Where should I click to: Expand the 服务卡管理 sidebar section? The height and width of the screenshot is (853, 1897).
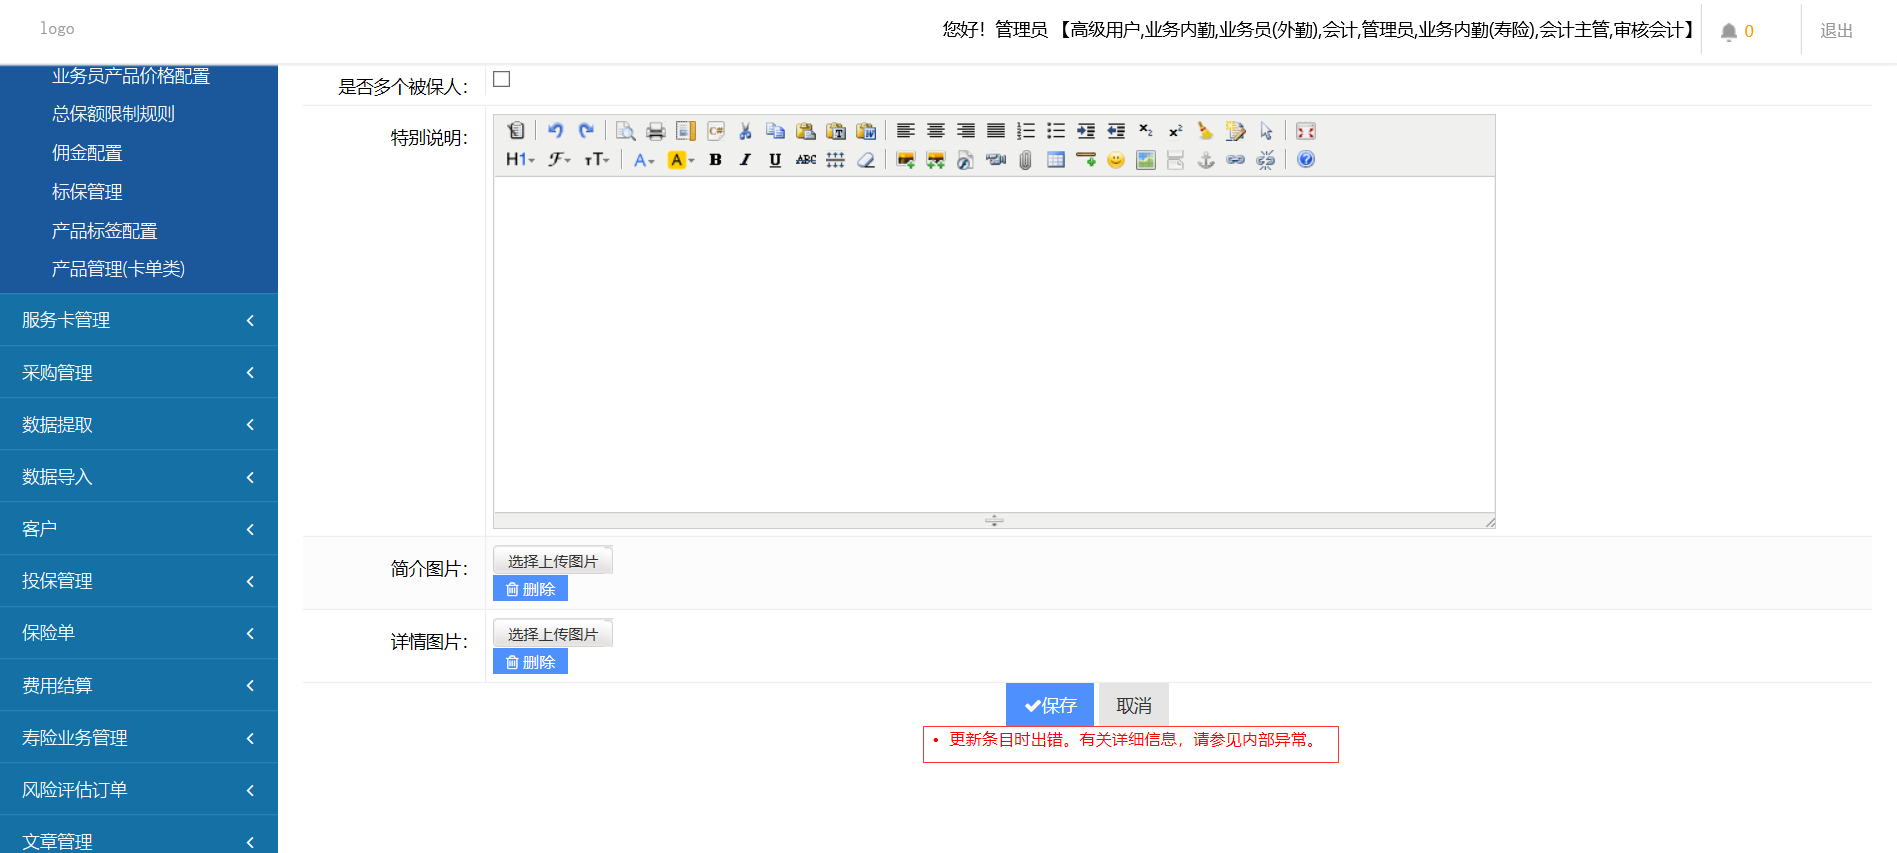tap(139, 320)
